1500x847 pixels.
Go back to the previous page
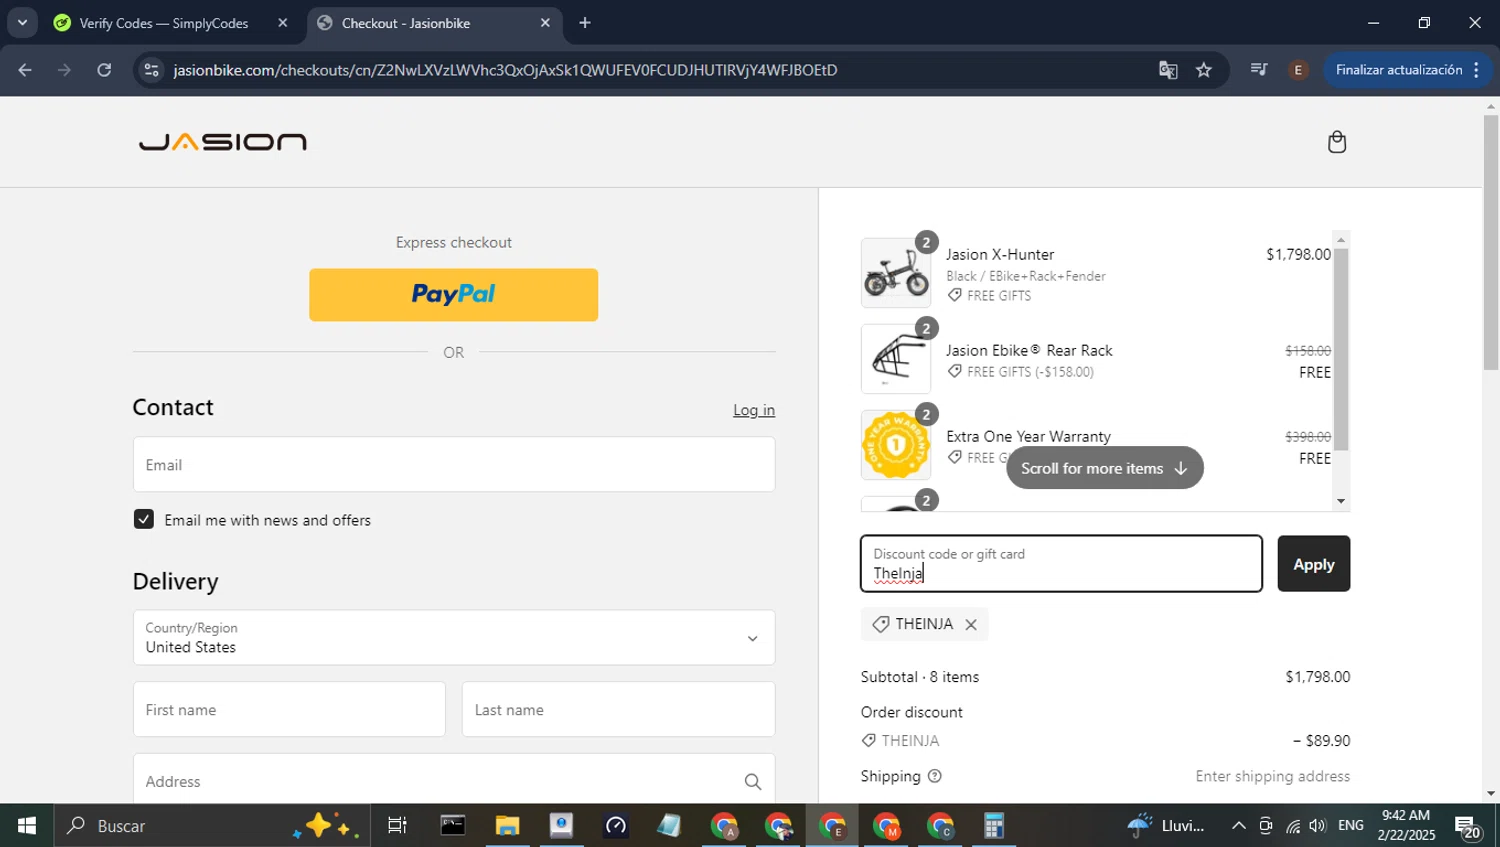(x=25, y=70)
